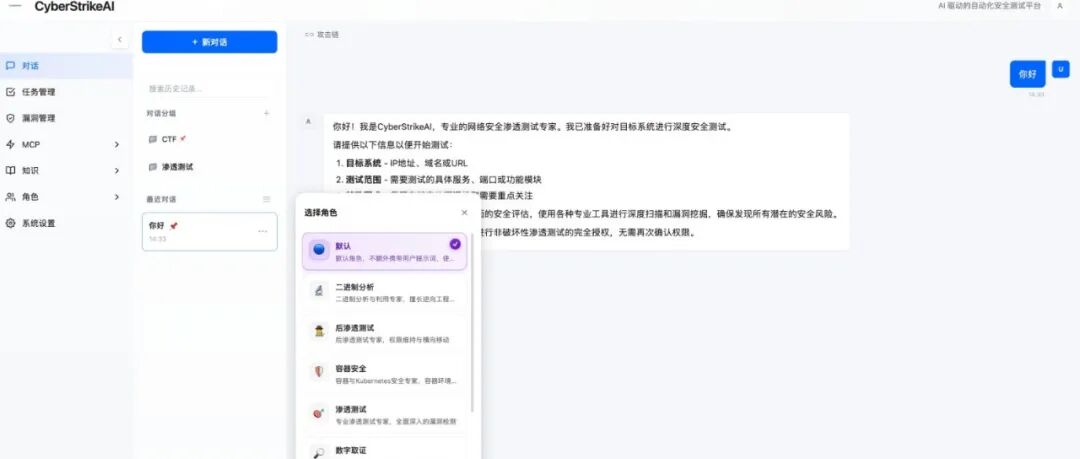Close the 选择角色 role picker
1080x459 pixels.
pos(464,213)
